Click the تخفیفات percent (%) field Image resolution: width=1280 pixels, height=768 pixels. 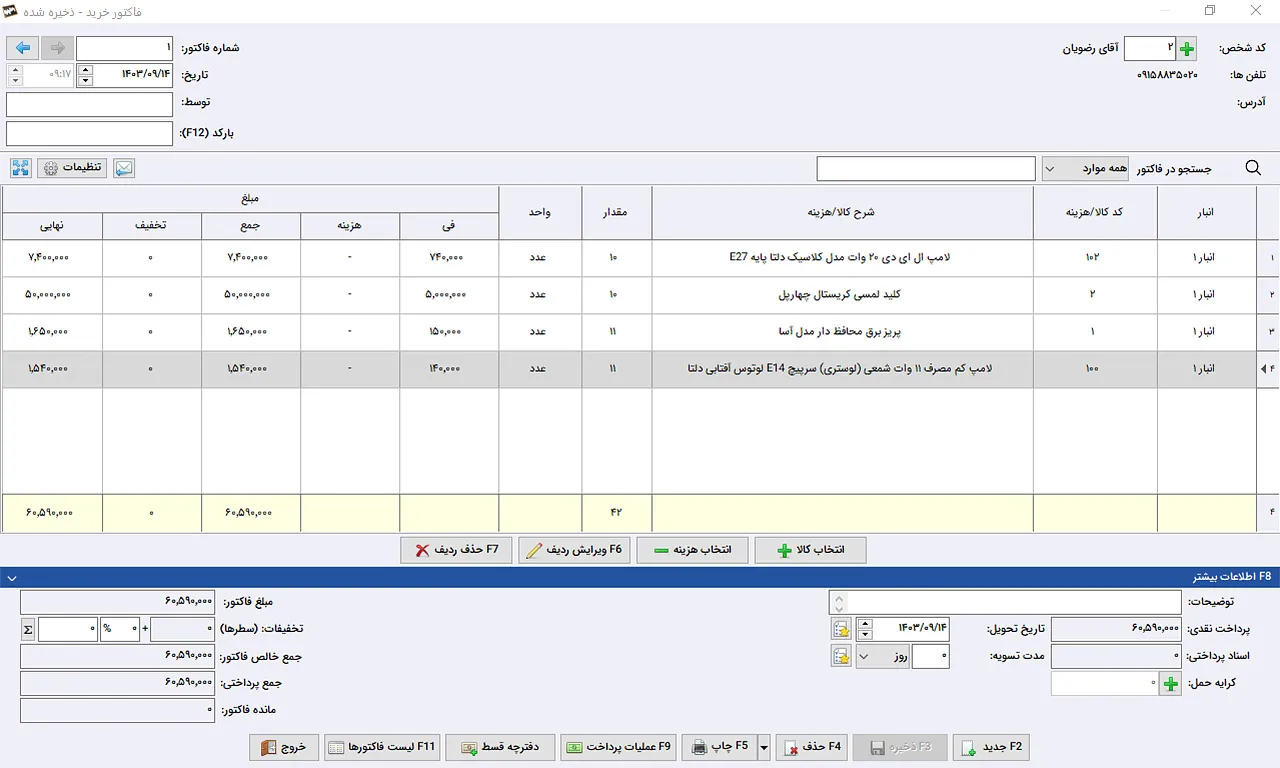pos(119,629)
